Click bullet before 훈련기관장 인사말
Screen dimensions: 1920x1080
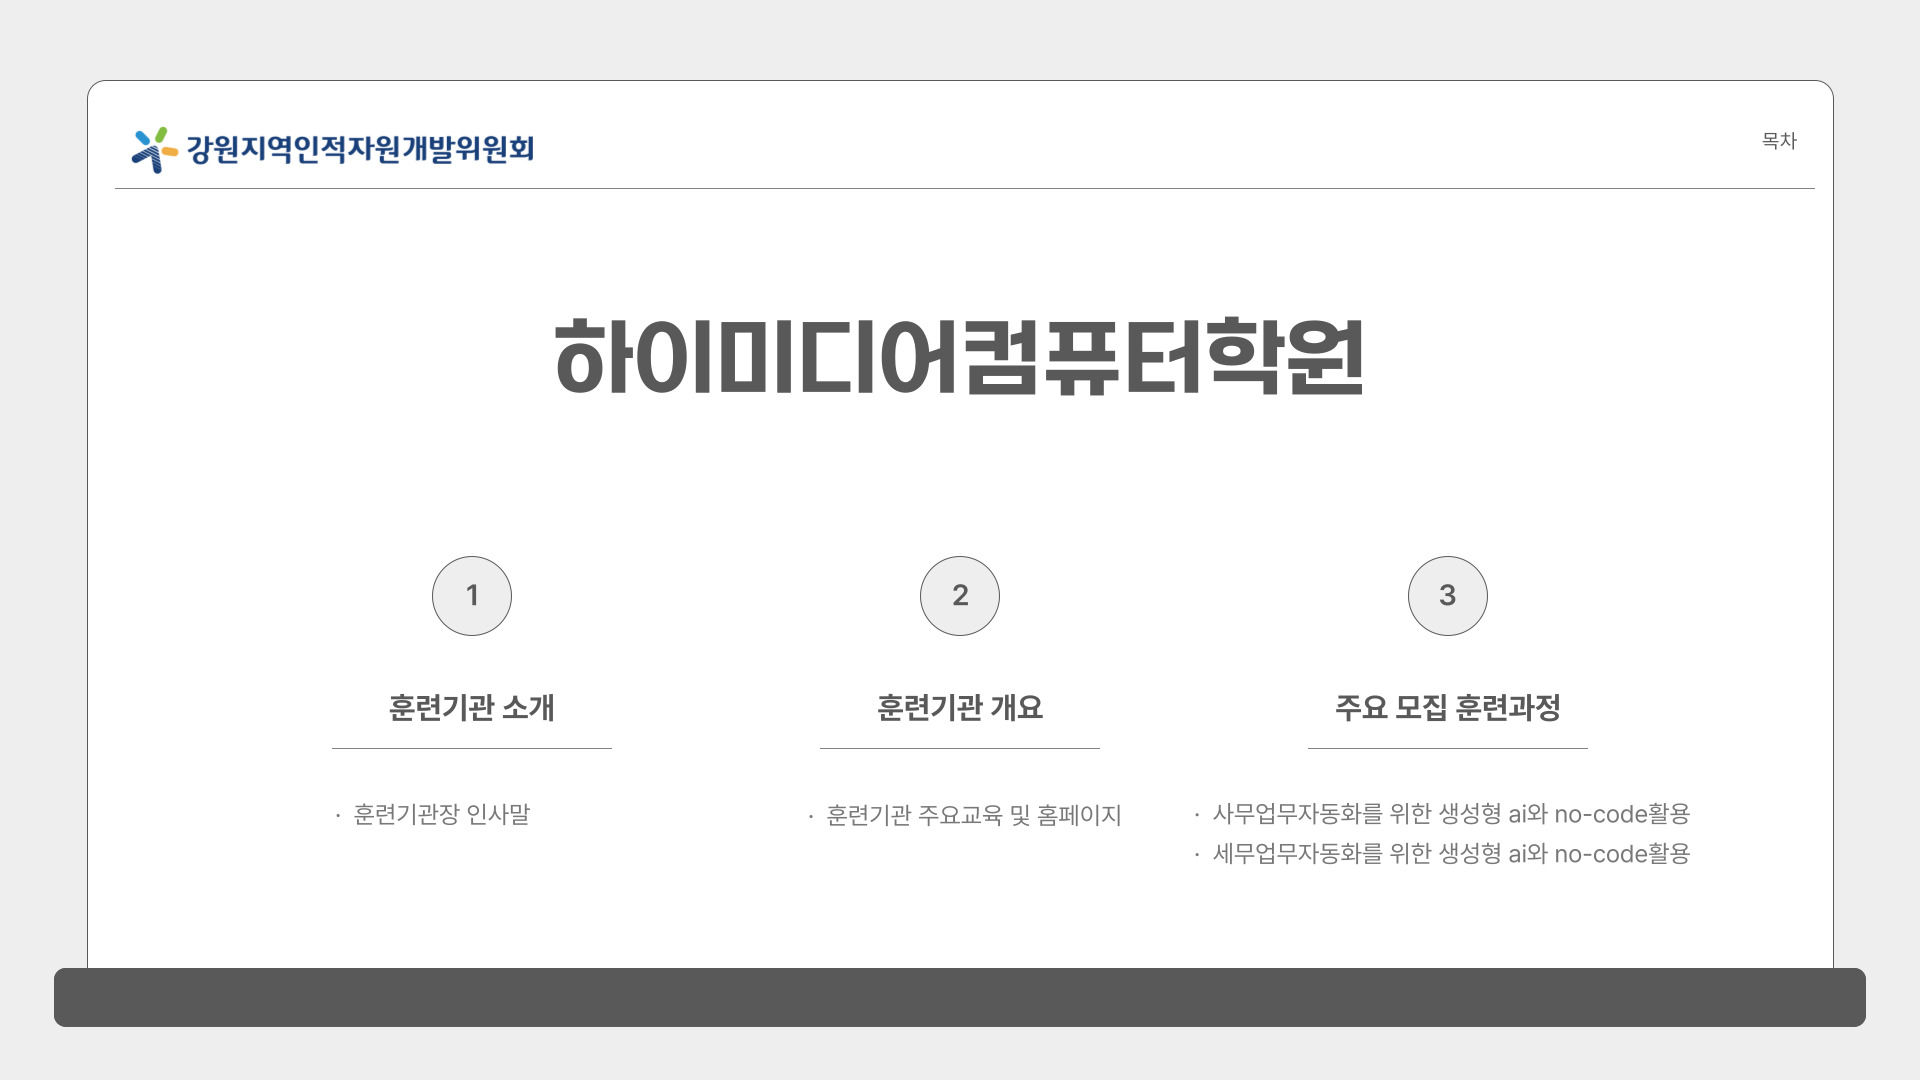pos(338,817)
